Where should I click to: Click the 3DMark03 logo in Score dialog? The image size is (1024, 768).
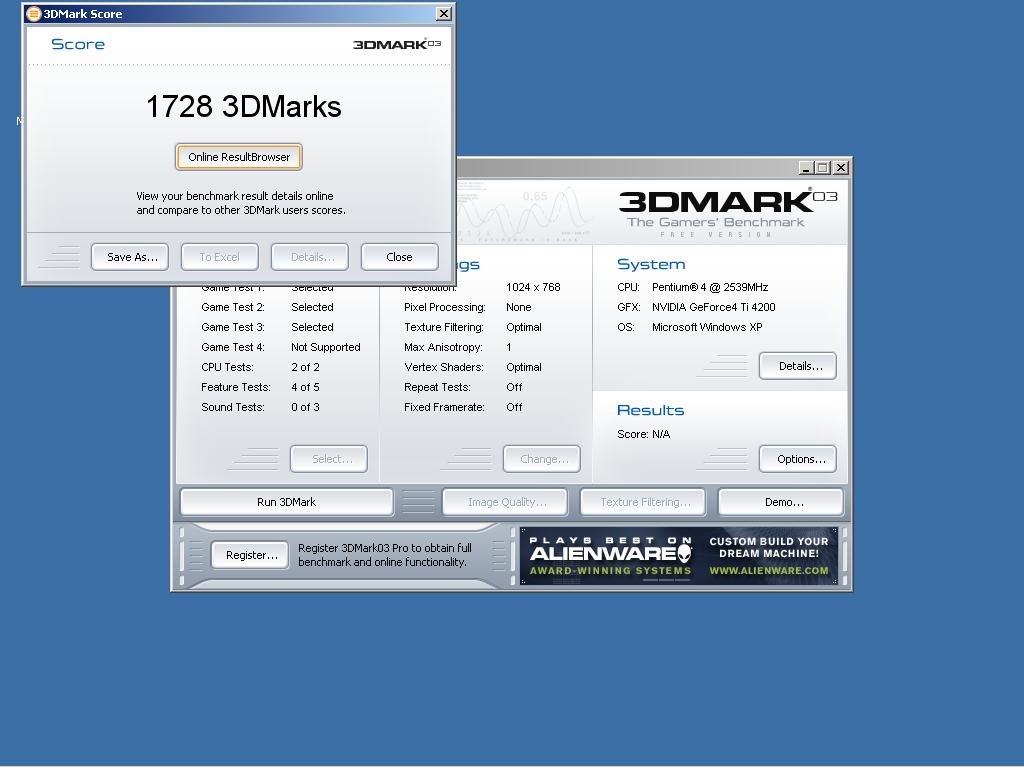point(397,44)
